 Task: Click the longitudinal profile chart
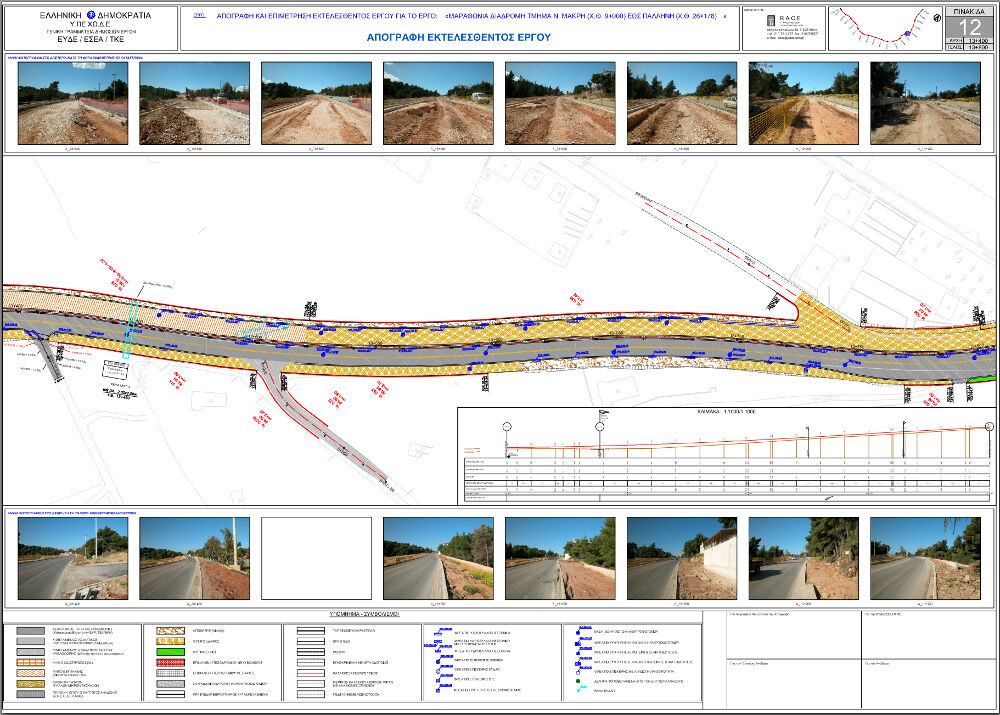pos(726,455)
